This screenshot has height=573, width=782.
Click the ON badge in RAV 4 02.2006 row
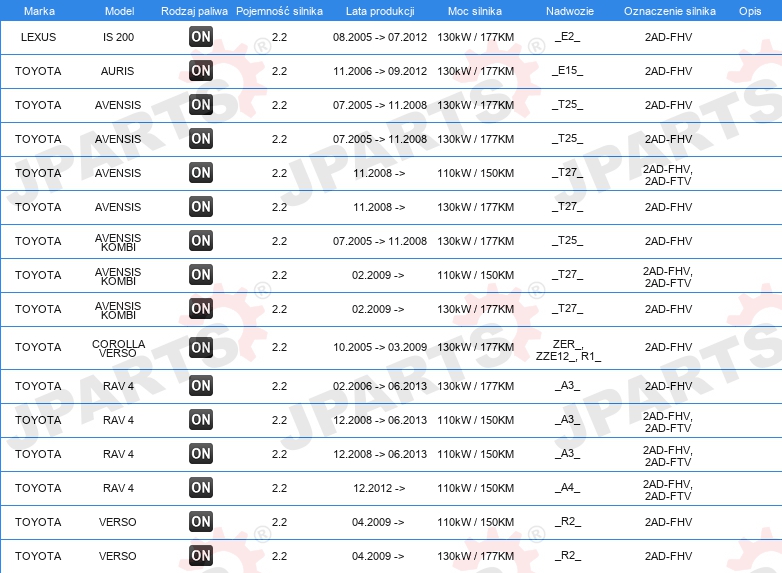[x=201, y=385]
